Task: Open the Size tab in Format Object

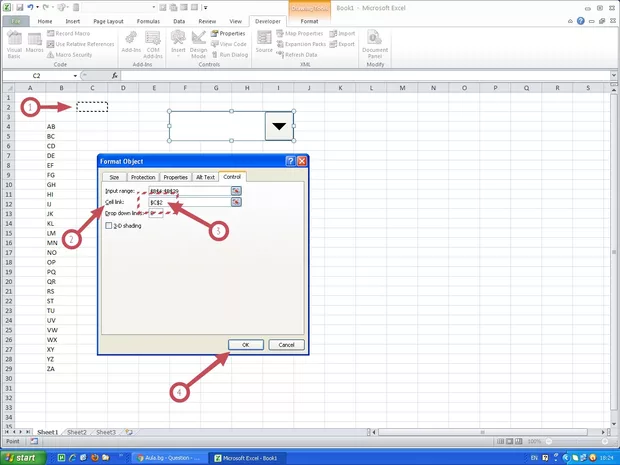Action: (114, 177)
